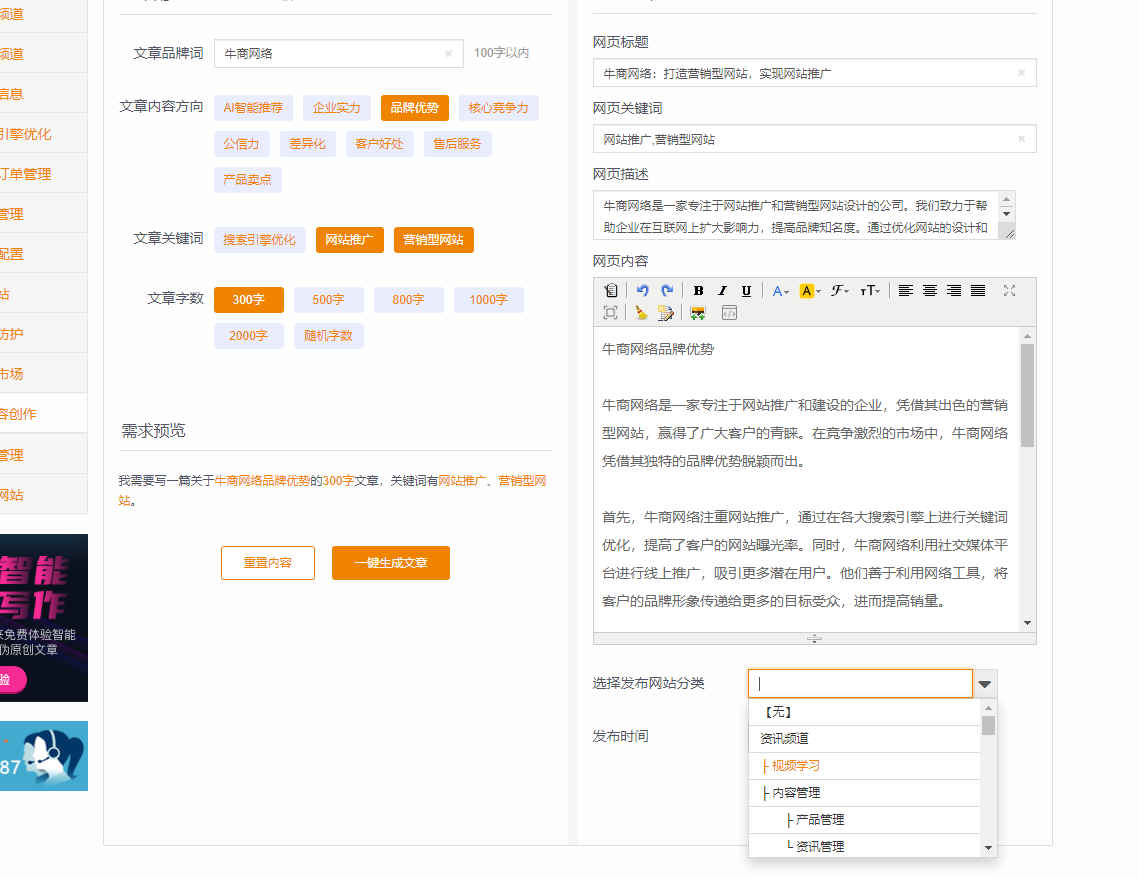The image size is (1139, 879).
Task: Switch to HTML source code view
Action: 729,313
